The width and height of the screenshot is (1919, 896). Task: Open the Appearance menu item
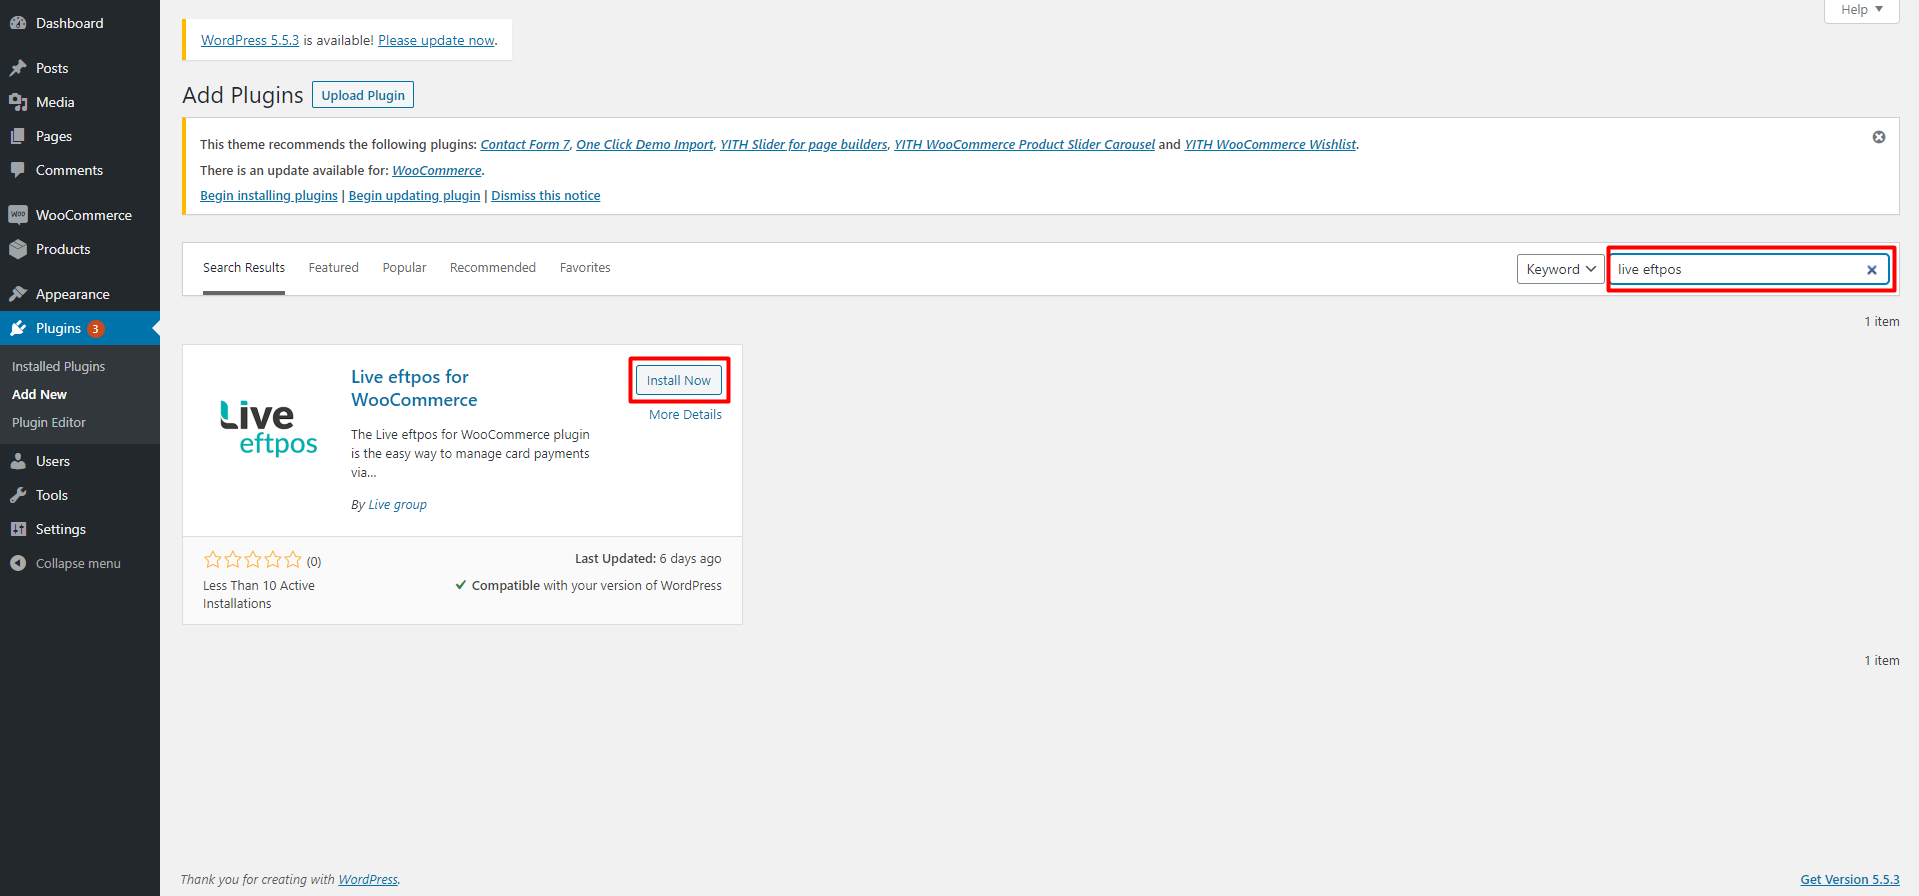(x=80, y=294)
